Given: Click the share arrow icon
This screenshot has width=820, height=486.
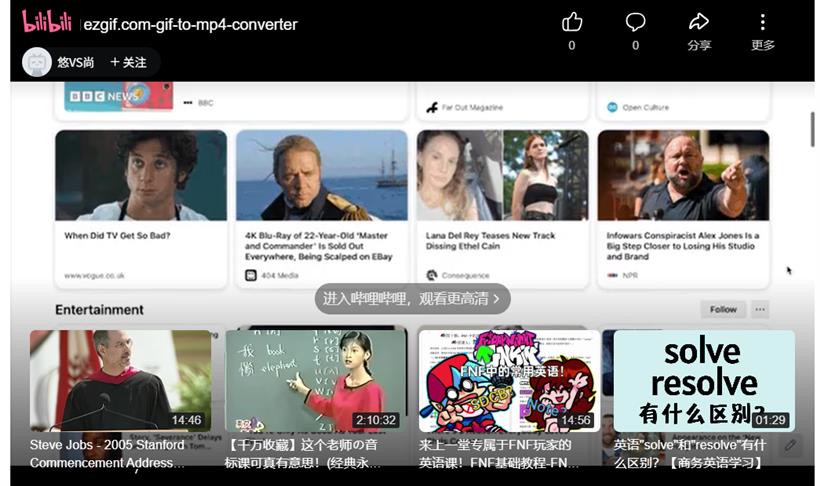Looking at the screenshot, I should click(x=699, y=22).
